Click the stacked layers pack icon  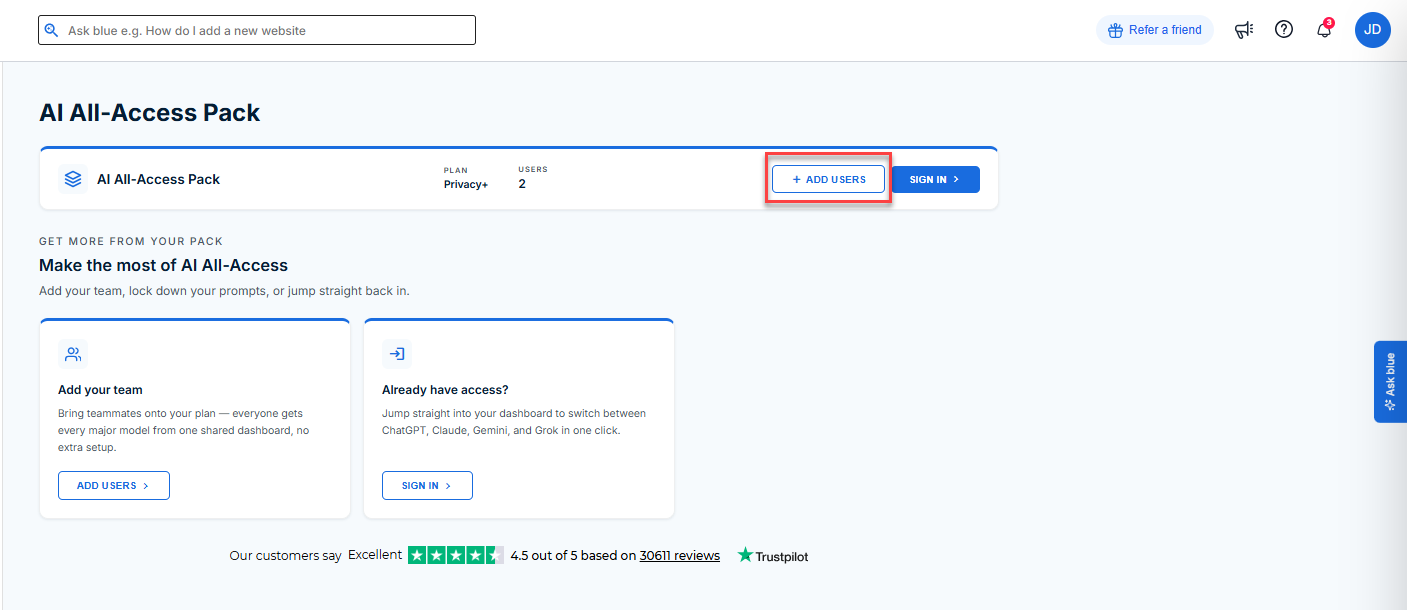(x=73, y=179)
